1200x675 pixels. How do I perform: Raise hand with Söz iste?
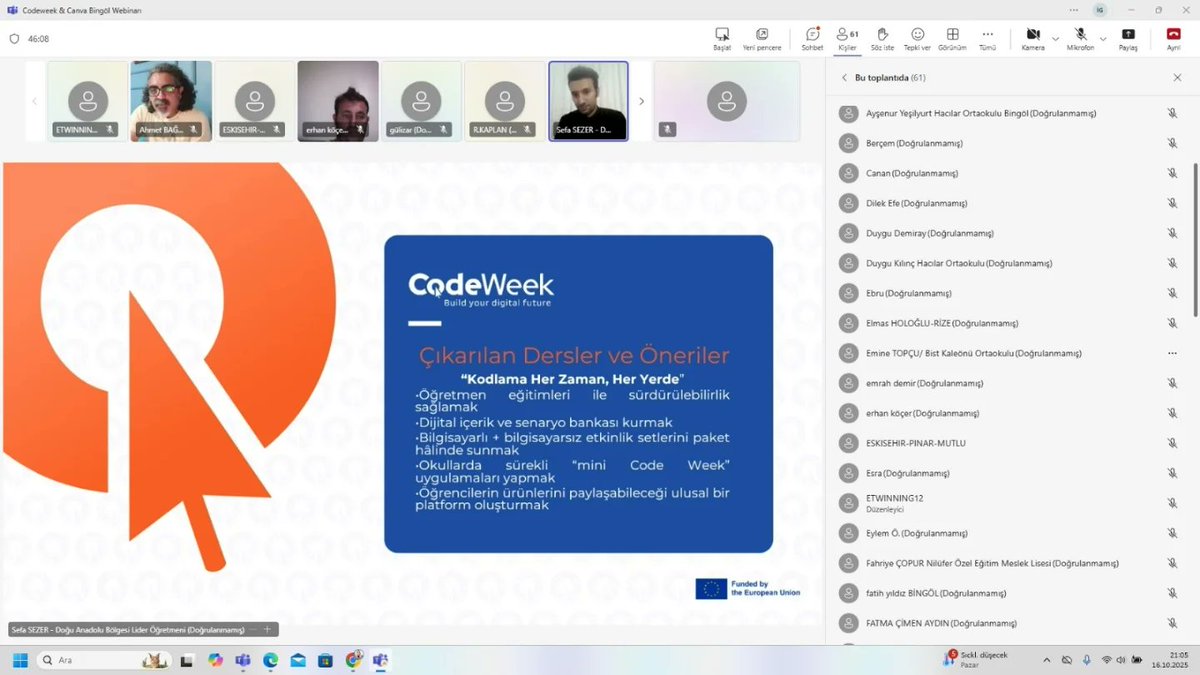(882, 39)
